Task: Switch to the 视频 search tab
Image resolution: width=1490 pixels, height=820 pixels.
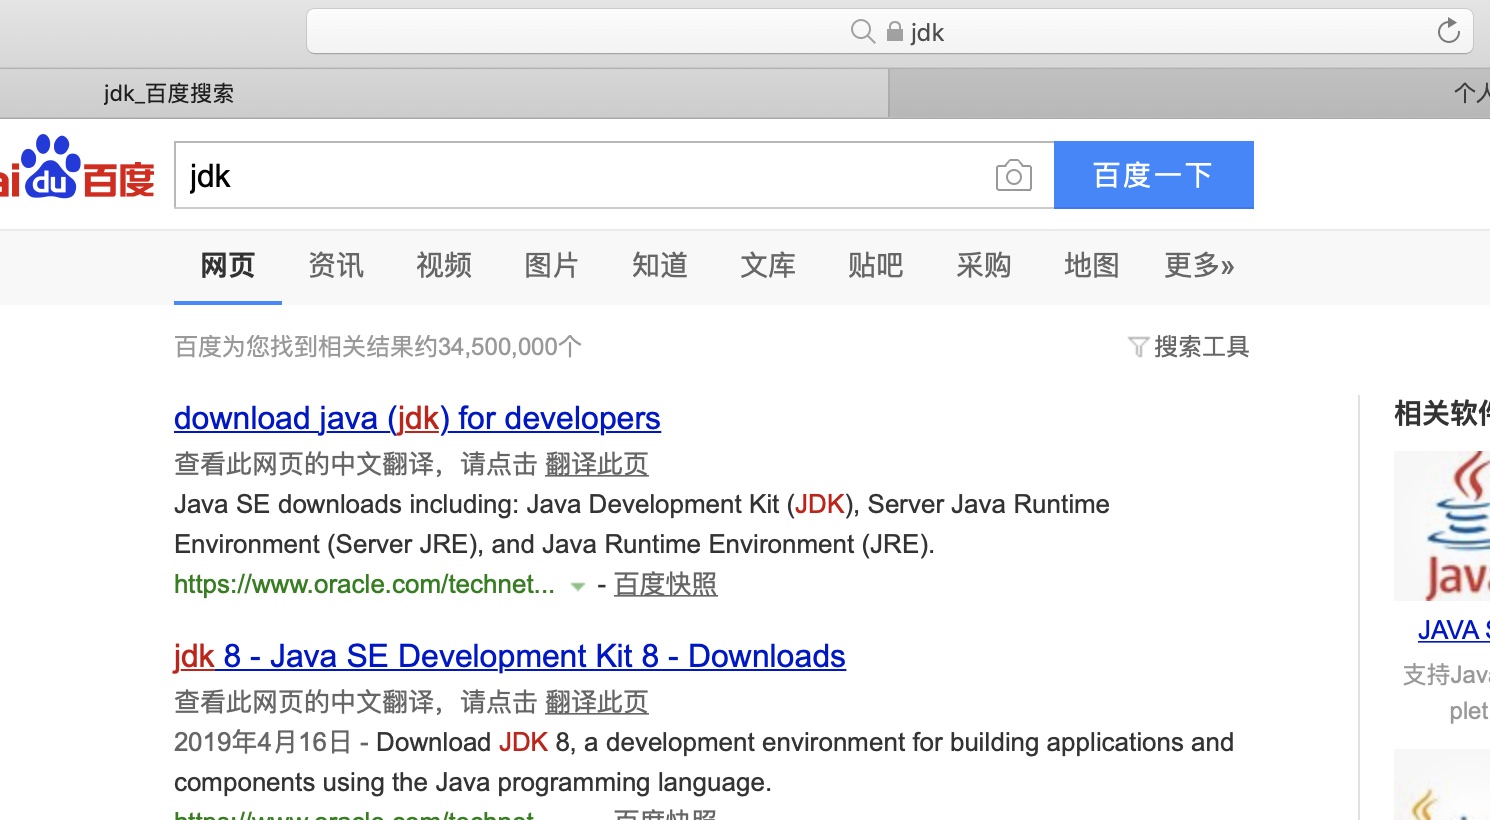Action: click(x=443, y=266)
